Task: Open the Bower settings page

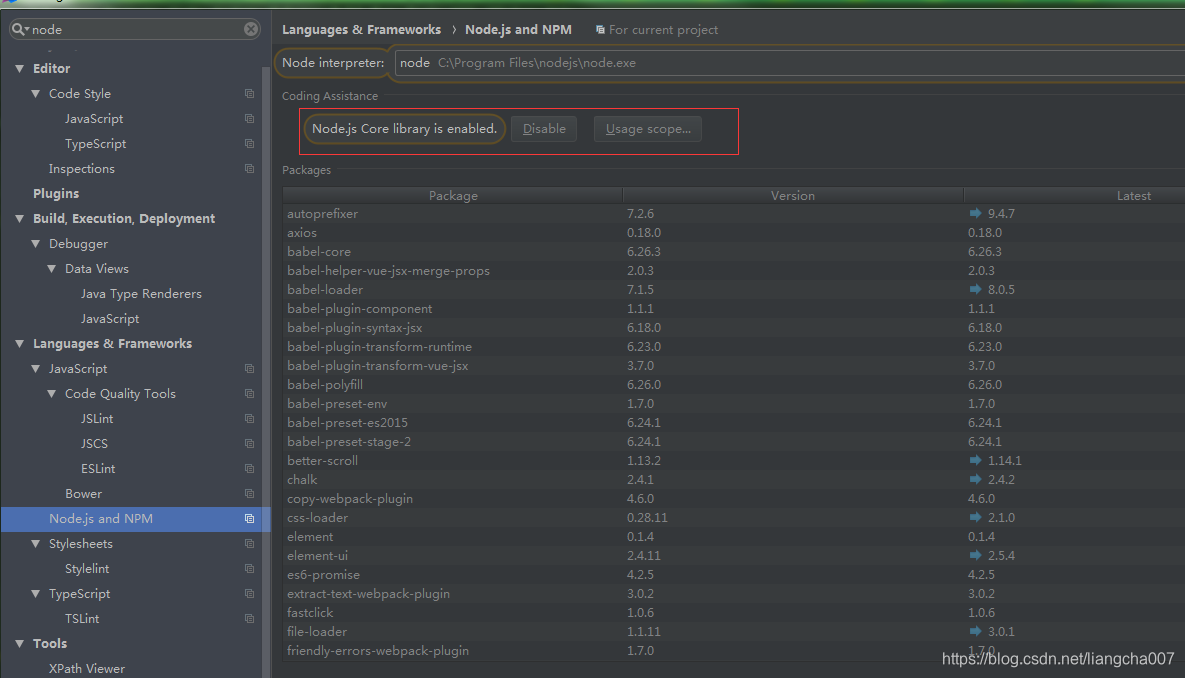Action: (83, 494)
